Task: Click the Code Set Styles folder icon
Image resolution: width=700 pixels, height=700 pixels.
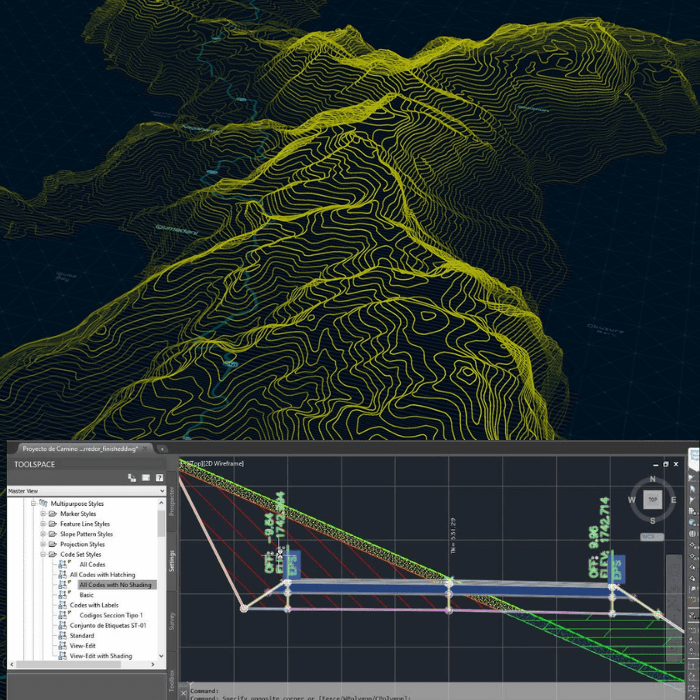Action: tap(53, 554)
